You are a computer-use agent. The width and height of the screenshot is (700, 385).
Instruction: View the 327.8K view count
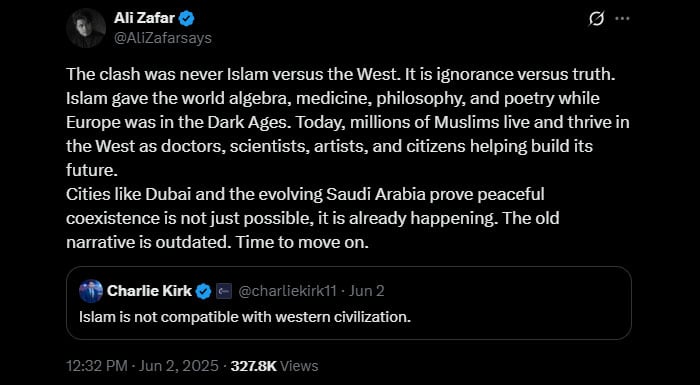254,366
